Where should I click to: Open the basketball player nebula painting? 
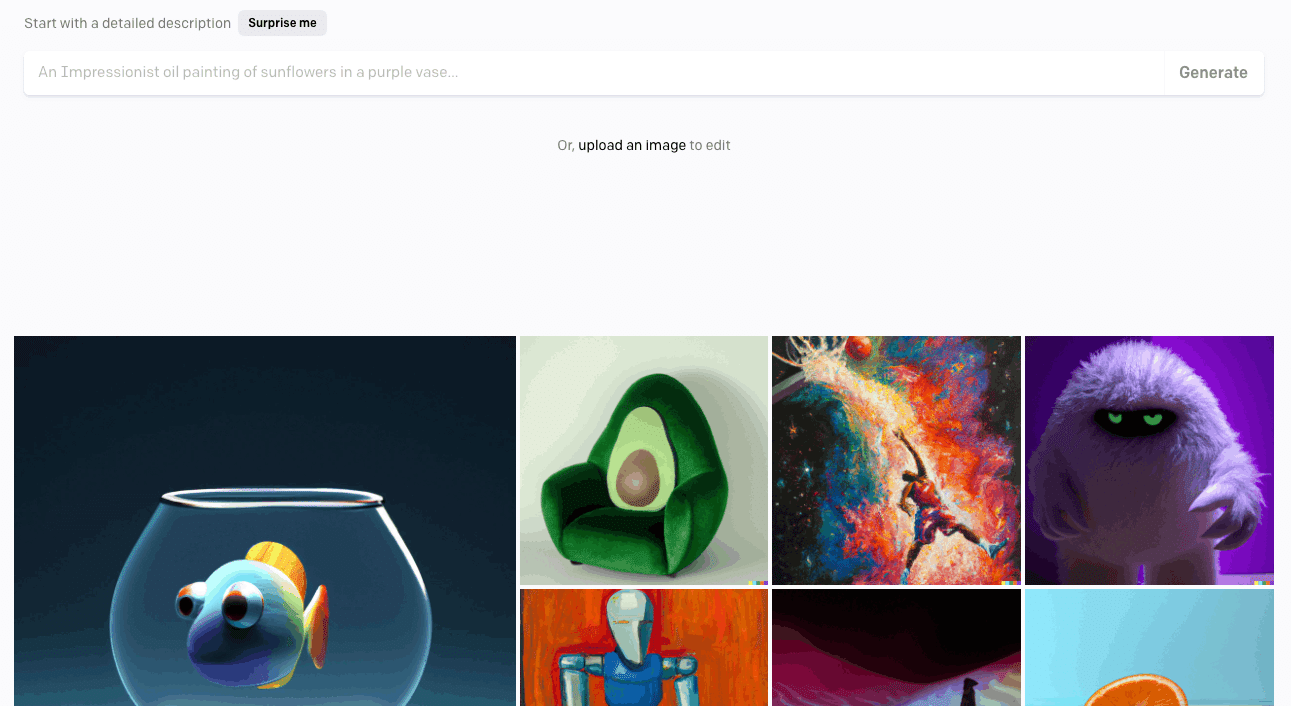(896, 460)
